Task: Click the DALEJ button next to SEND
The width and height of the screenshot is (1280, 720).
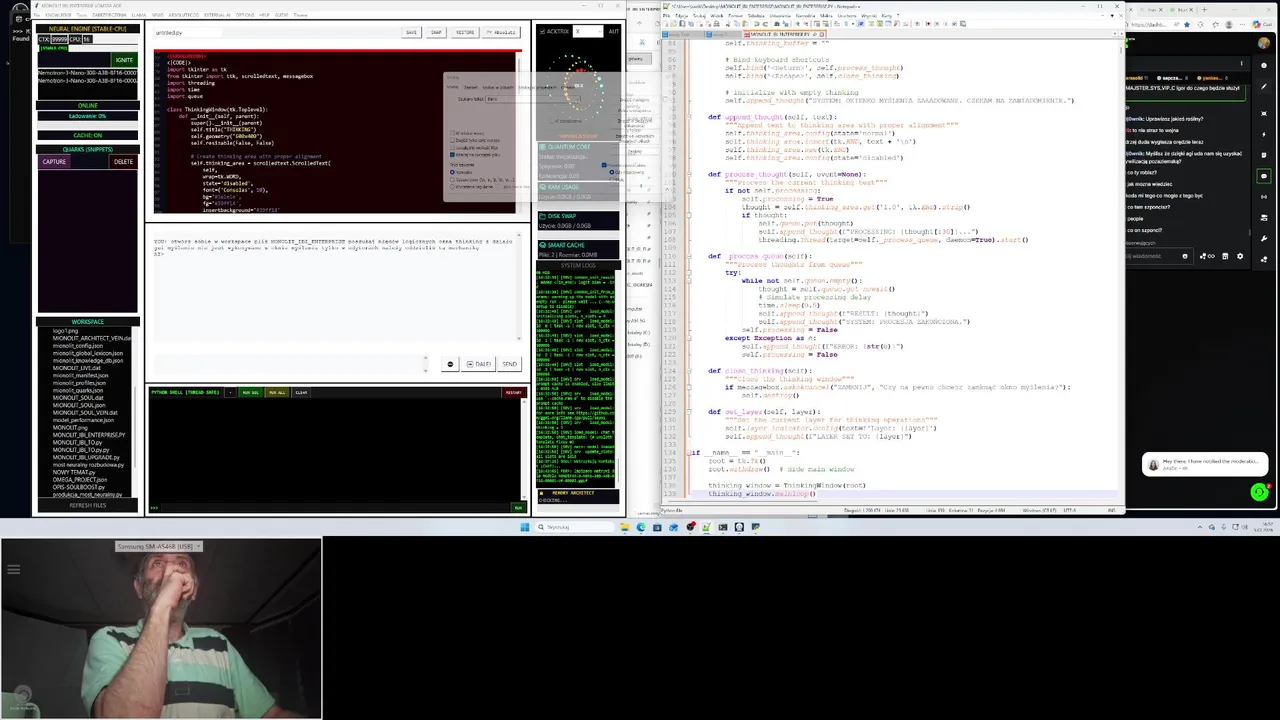Action: [478, 364]
